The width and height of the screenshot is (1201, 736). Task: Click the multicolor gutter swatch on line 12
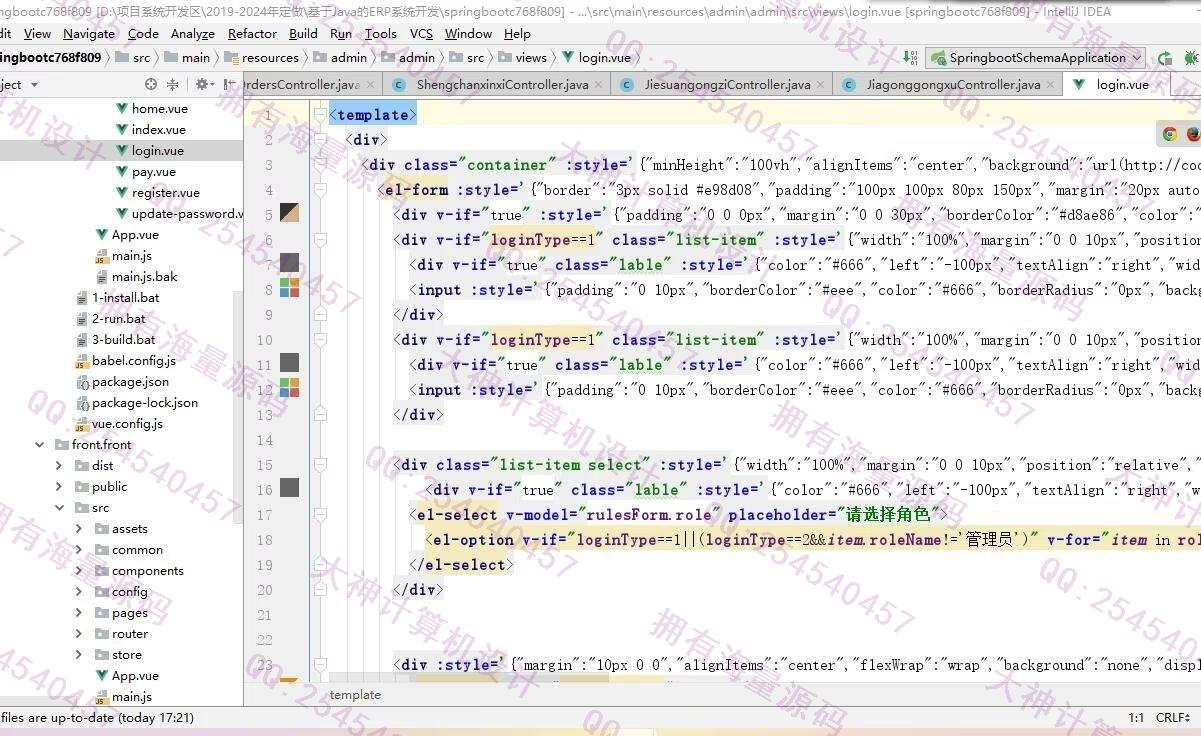pyautogui.click(x=289, y=387)
